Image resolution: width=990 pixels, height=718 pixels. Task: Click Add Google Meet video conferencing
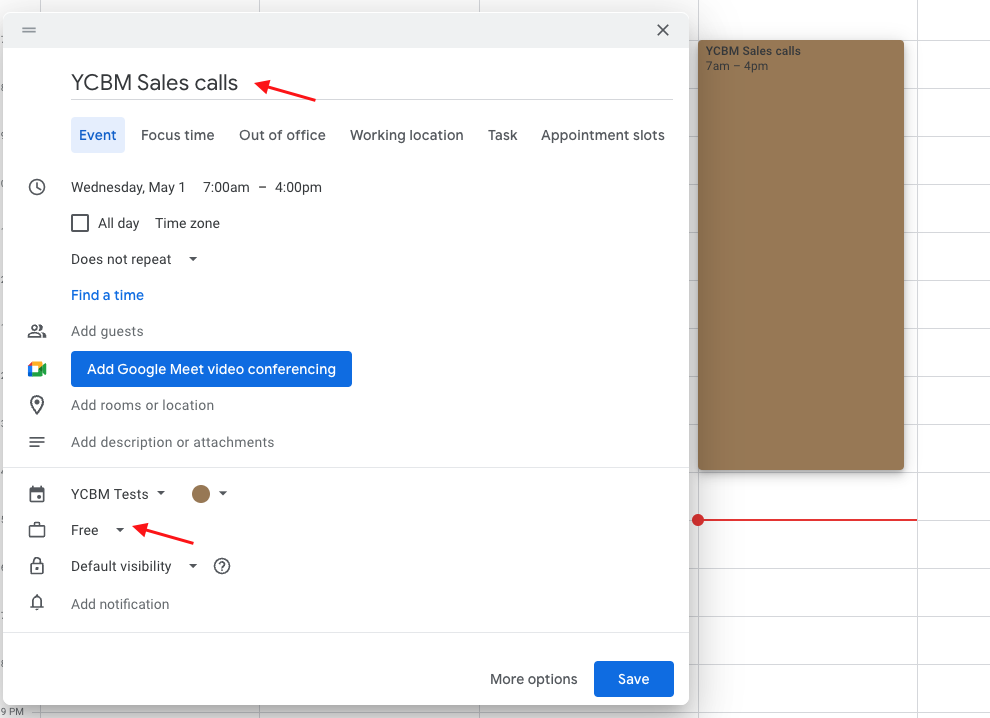pos(211,369)
